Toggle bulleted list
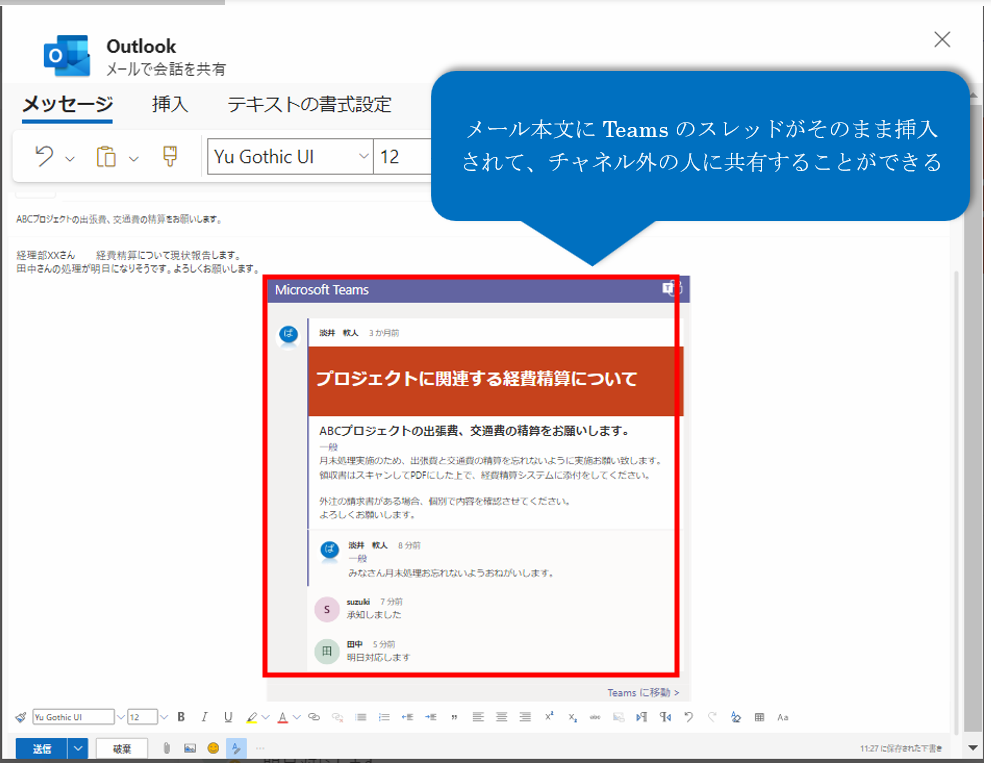The image size is (991, 763). point(361,717)
